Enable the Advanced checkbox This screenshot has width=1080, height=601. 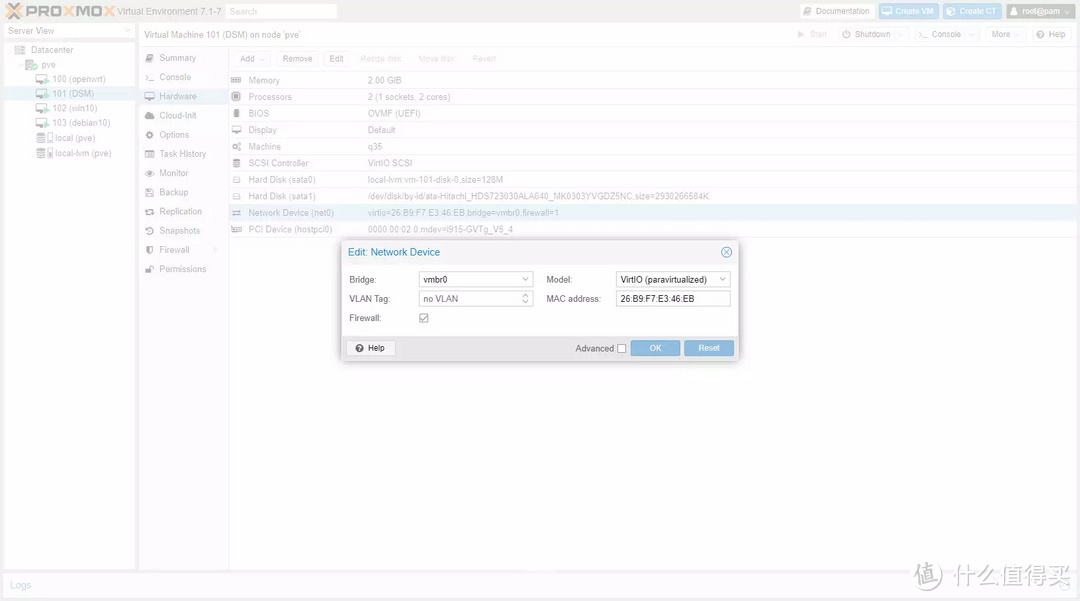coord(621,348)
